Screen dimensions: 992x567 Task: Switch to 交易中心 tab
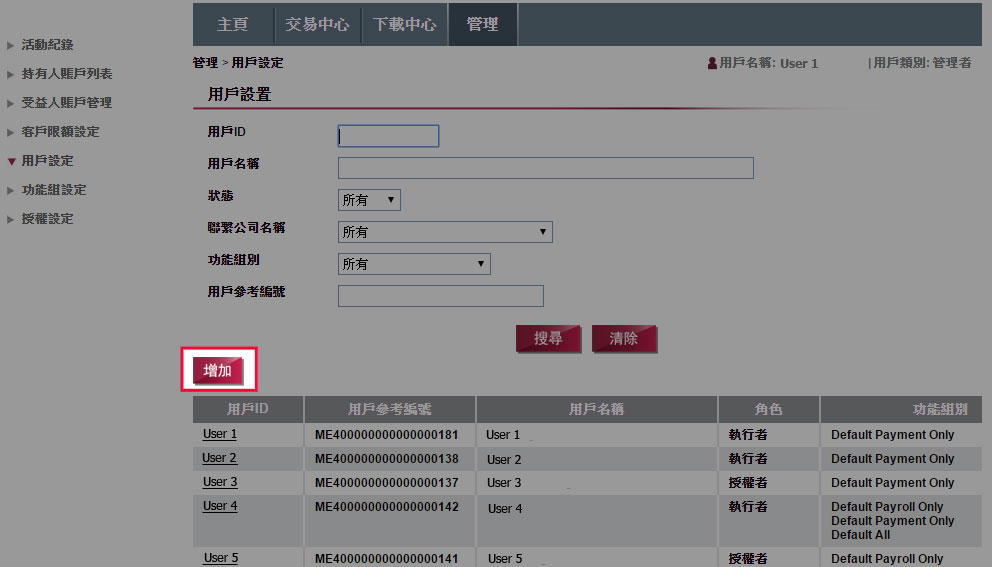pos(317,25)
